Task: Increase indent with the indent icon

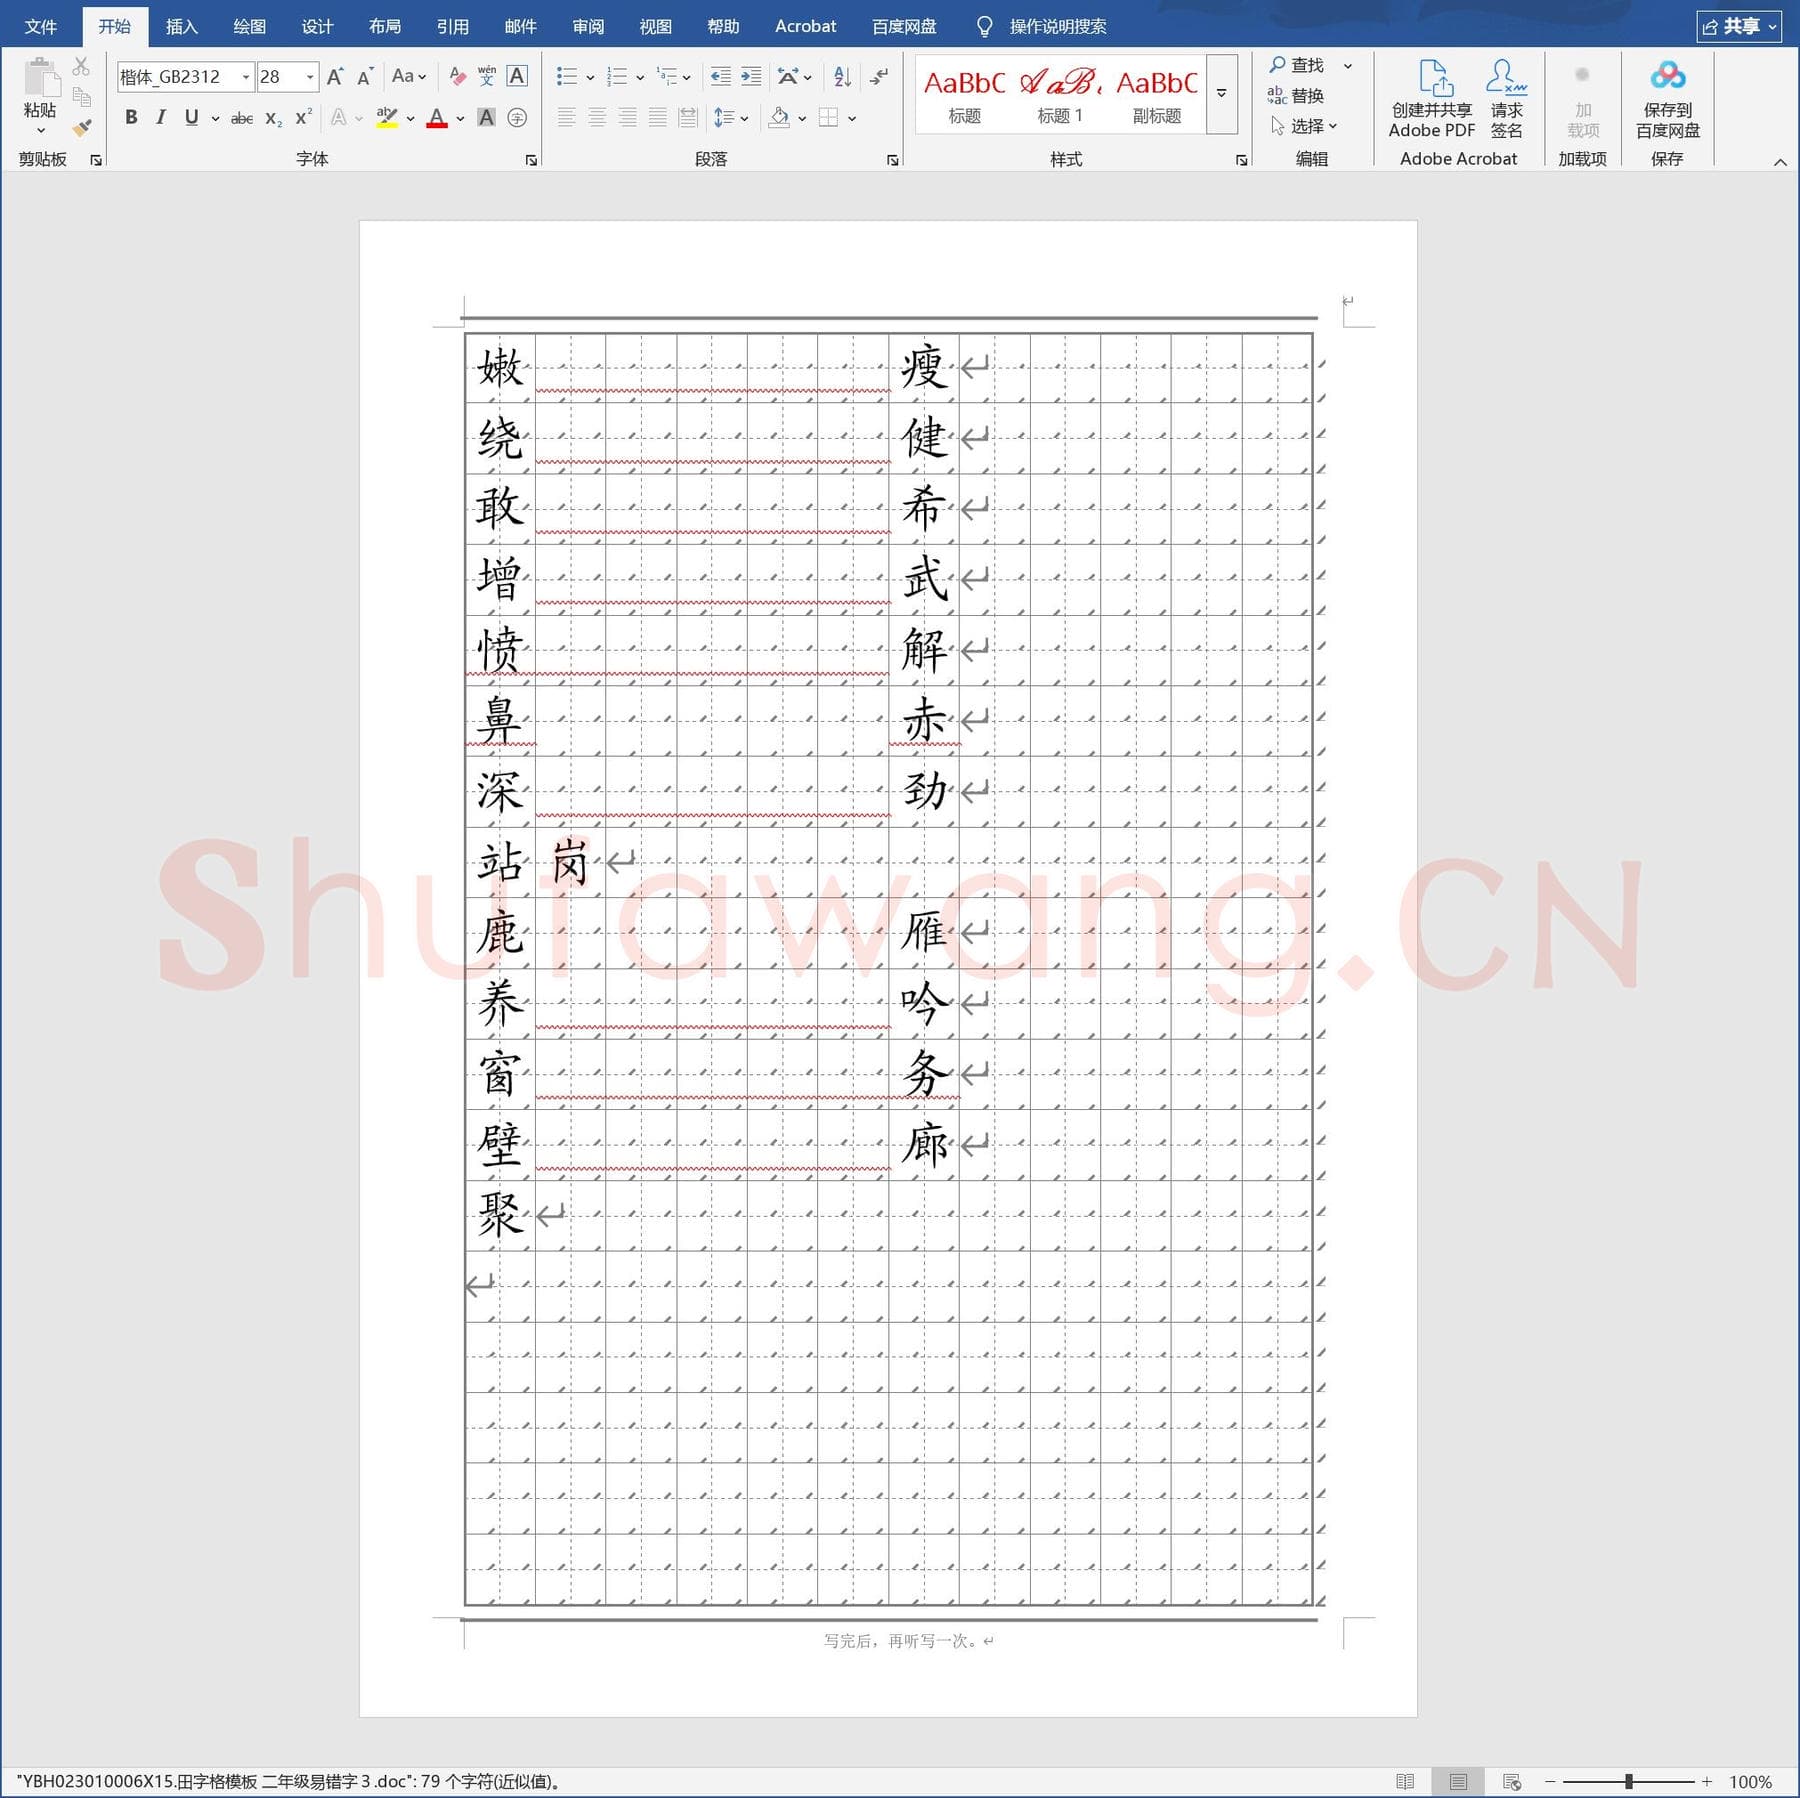Action: tap(751, 77)
